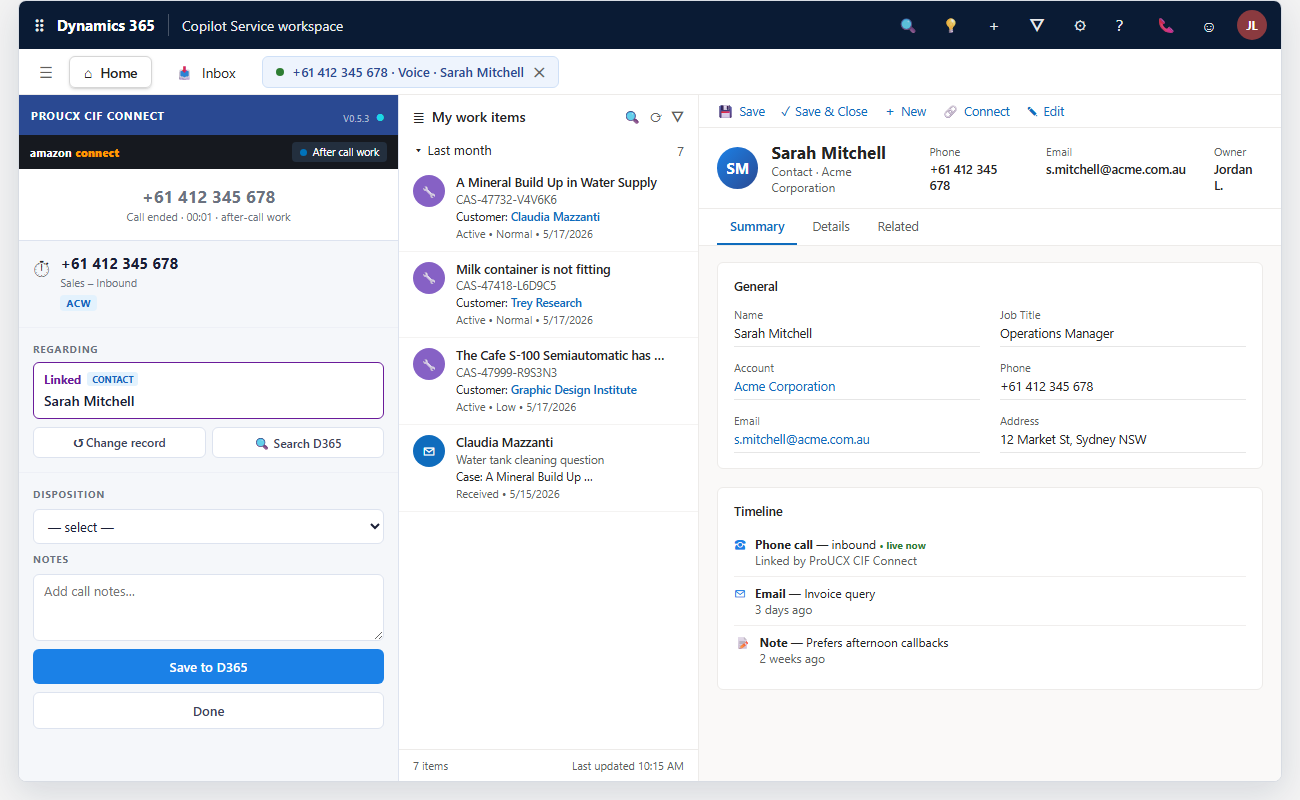Click the email icon for Claudia Mazzanti item
Image resolution: width=1300 pixels, height=800 pixels.
coord(429,451)
